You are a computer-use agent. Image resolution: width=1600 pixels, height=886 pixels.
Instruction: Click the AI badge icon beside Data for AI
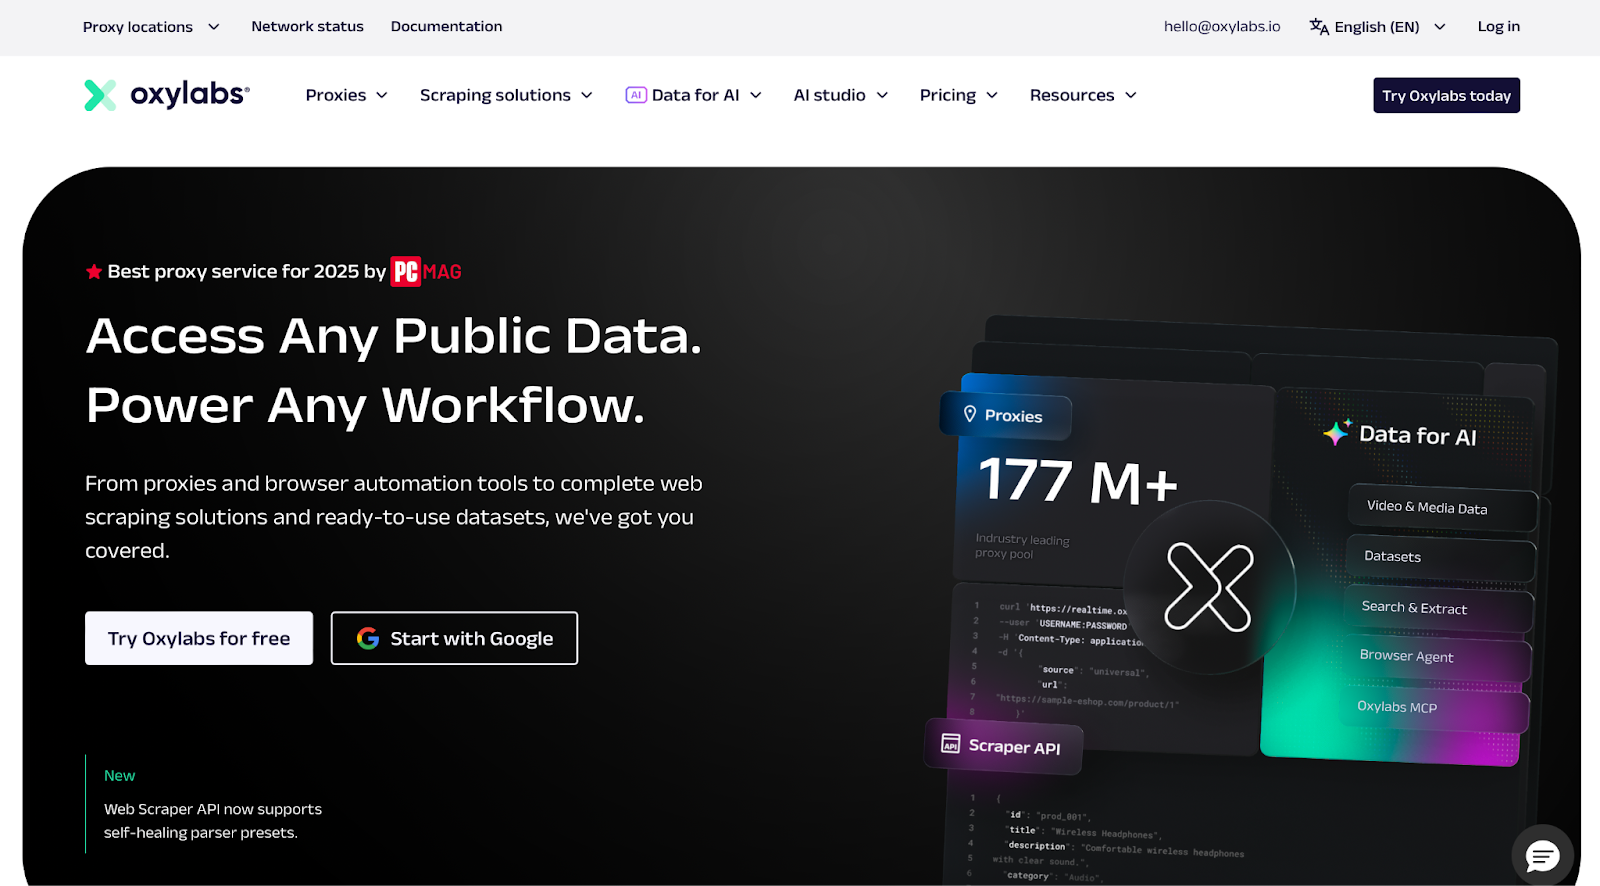(x=636, y=95)
